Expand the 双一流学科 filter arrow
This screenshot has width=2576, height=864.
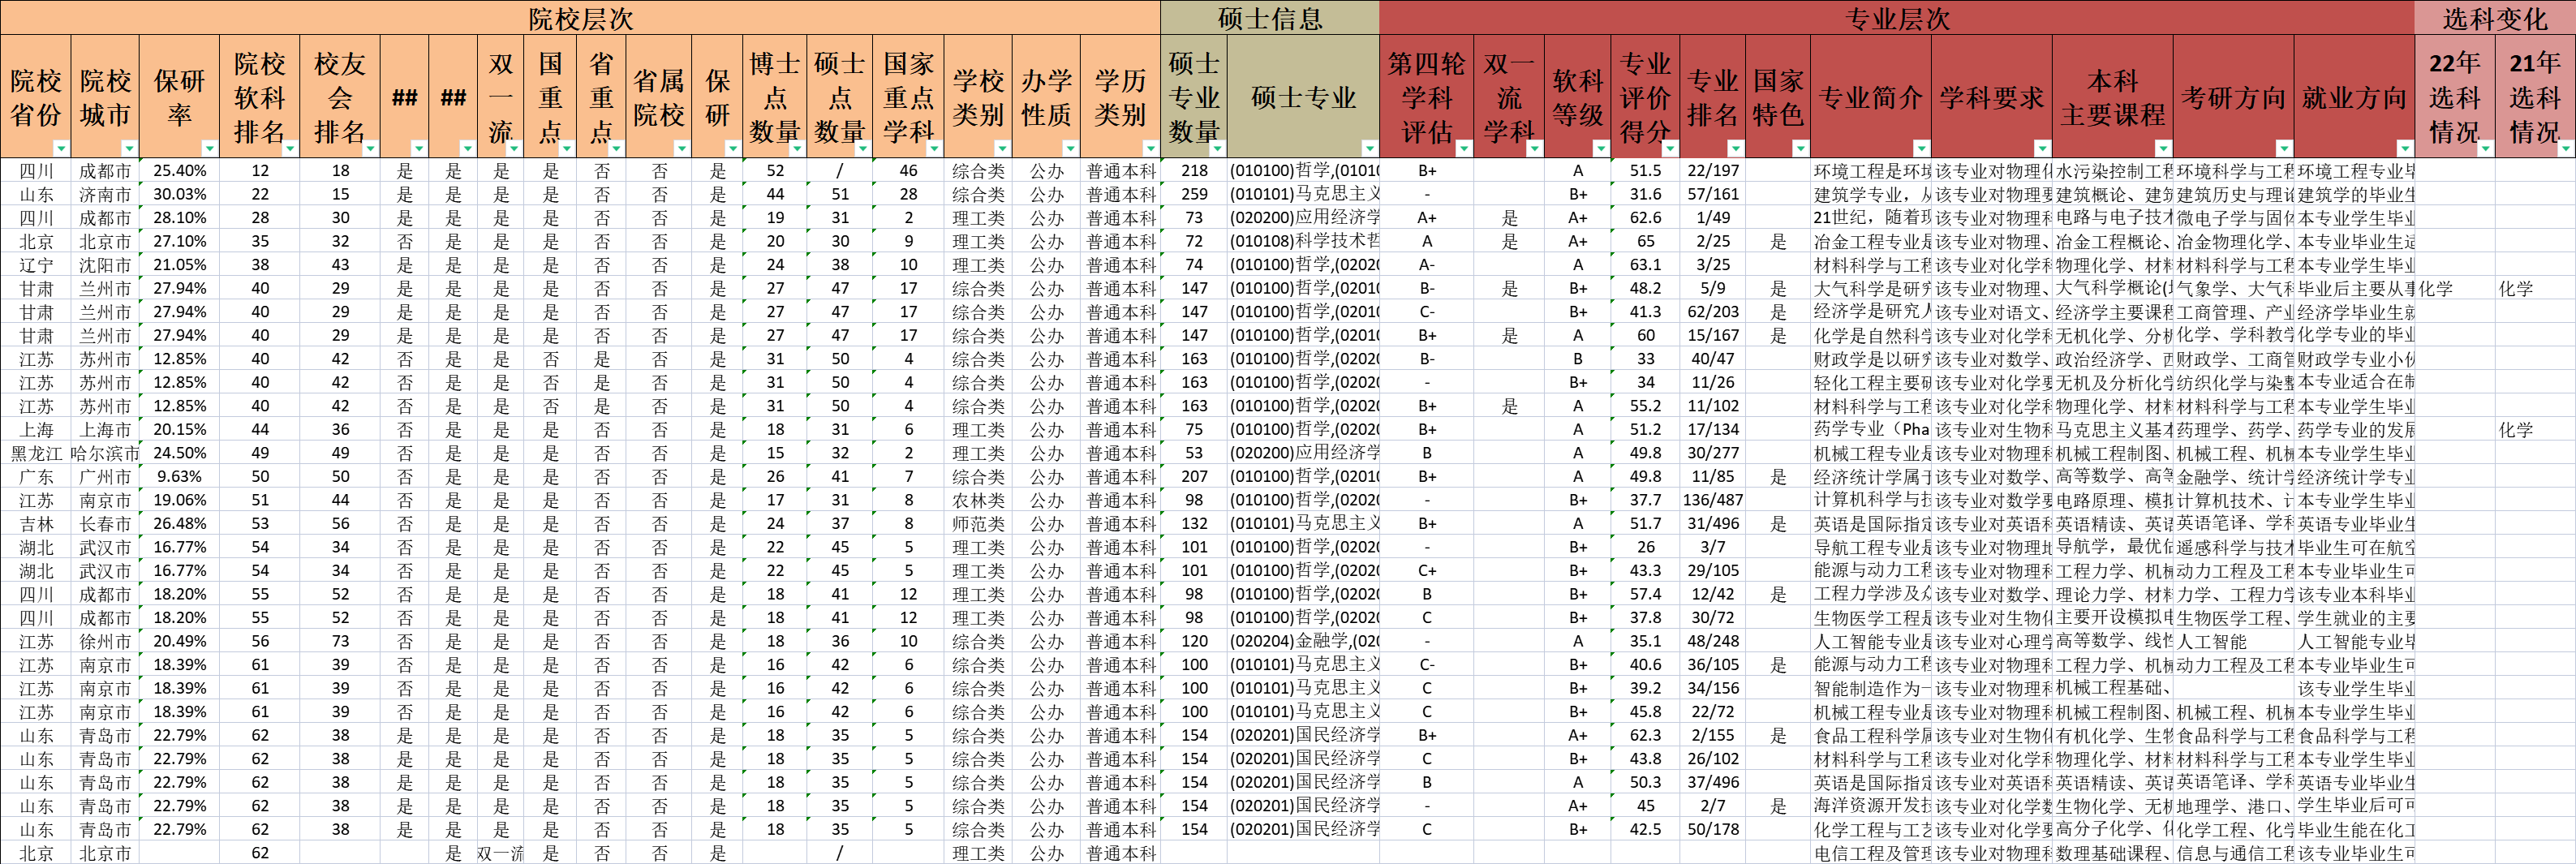[x=1535, y=148]
